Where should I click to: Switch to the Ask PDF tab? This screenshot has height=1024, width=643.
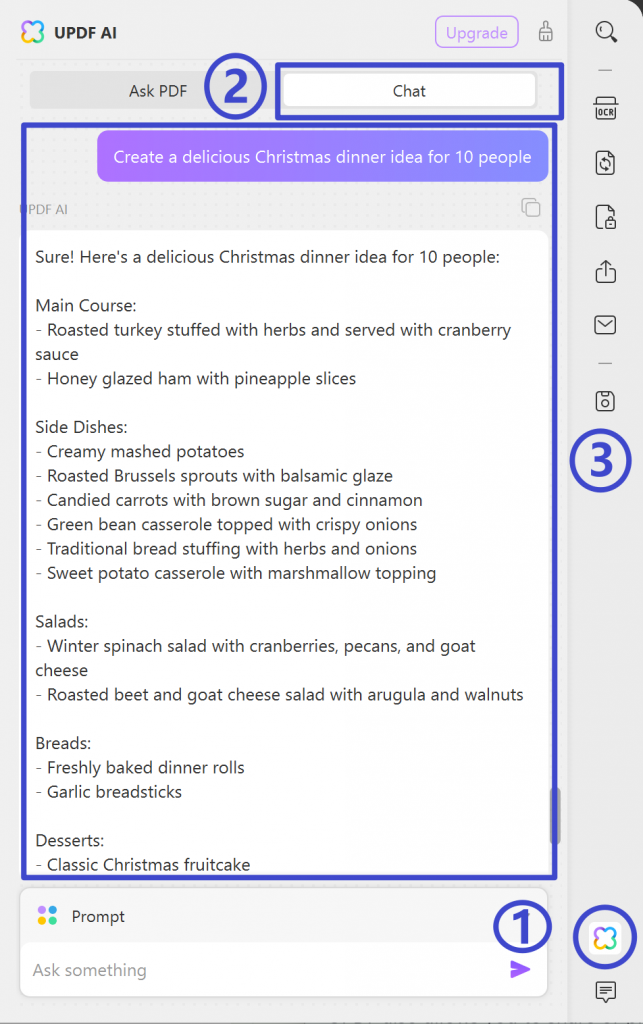pyautogui.click(x=158, y=91)
